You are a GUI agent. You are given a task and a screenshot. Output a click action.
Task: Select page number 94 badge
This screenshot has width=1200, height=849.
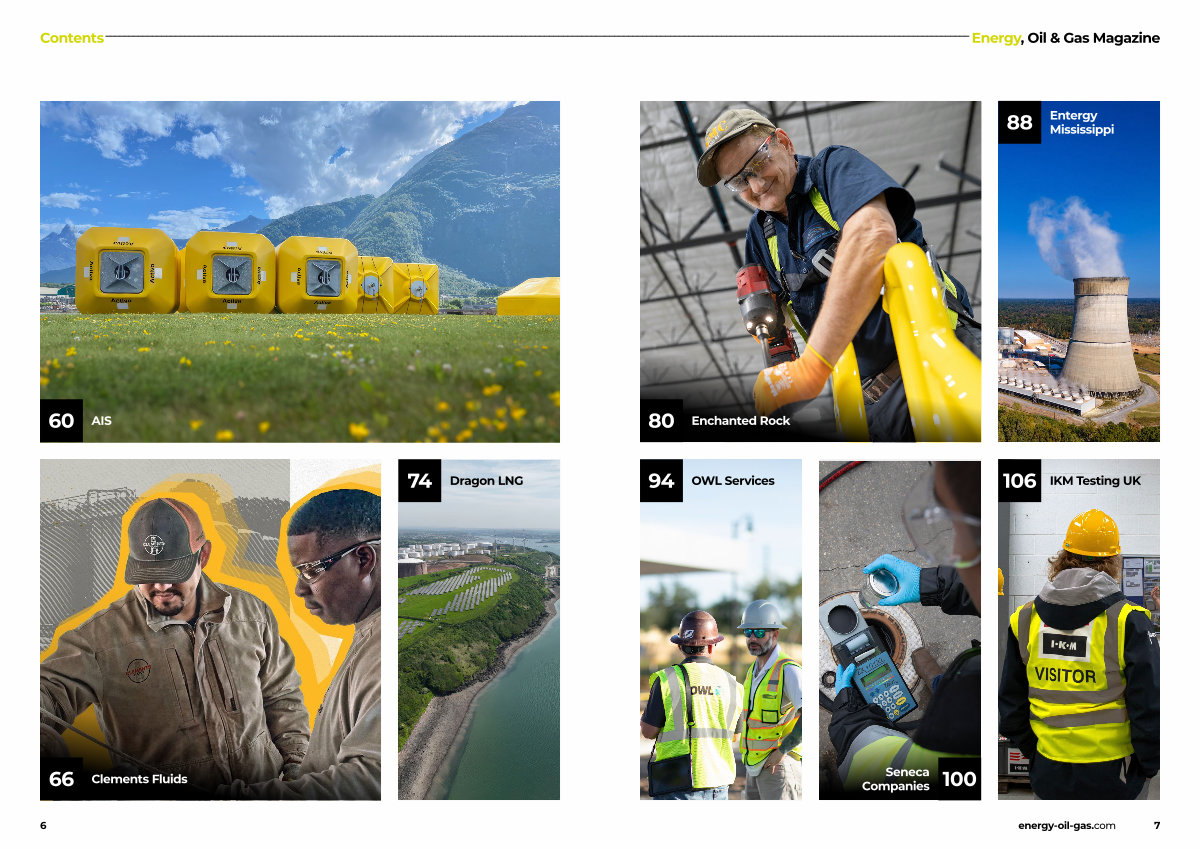[x=661, y=481]
